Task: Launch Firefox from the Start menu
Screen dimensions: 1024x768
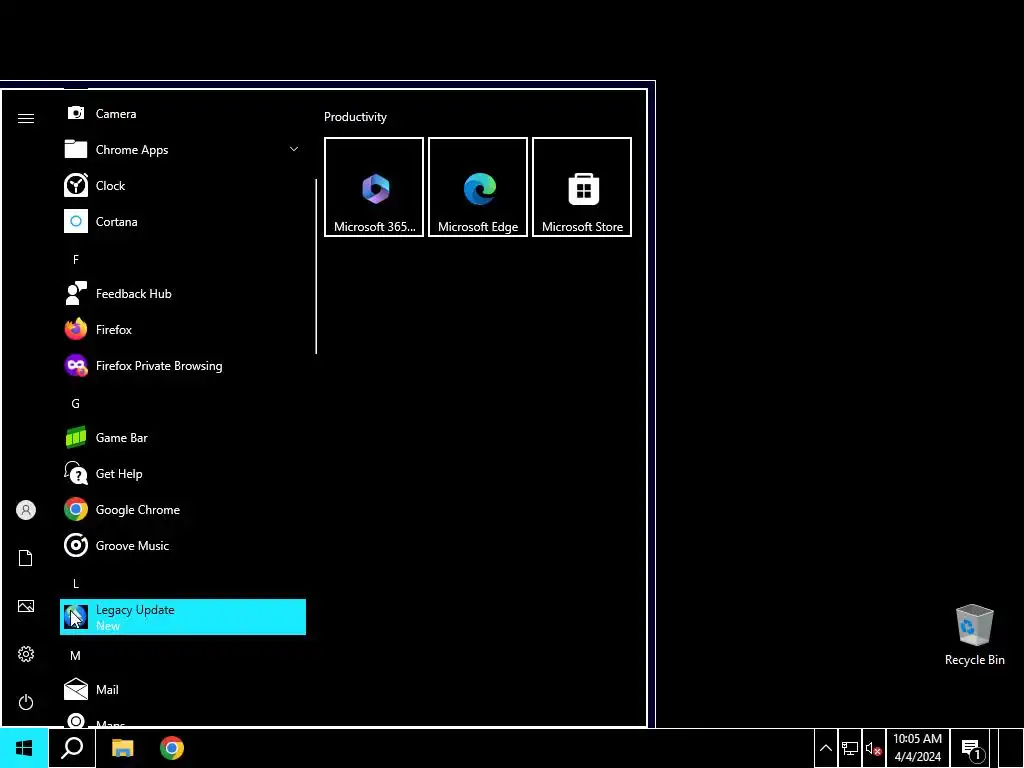Action: click(x=183, y=330)
